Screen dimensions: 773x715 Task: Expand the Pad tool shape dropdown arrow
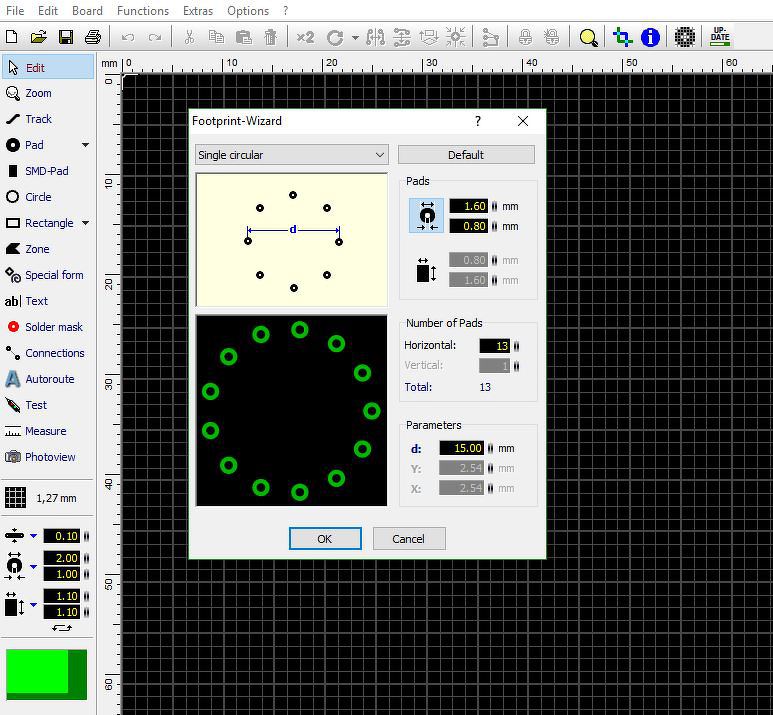[x=85, y=145]
